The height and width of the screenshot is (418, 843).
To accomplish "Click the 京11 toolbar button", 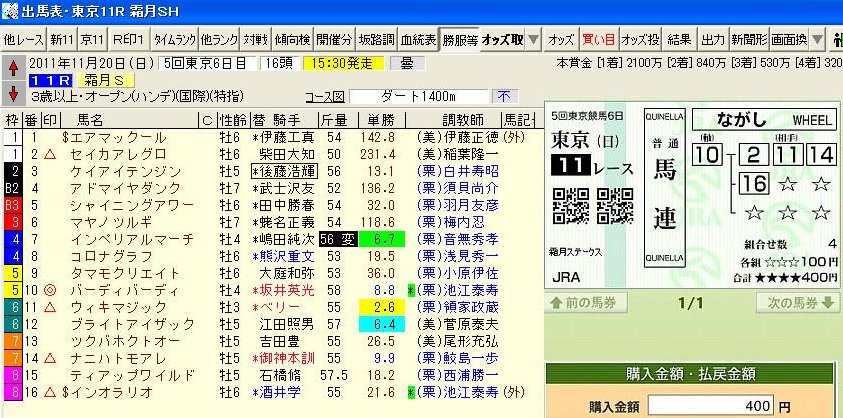I will point(92,39).
